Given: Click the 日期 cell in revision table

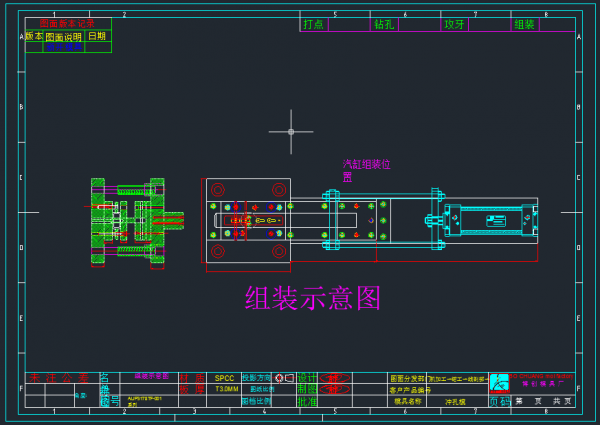Looking at the screenshot, I should coord(97,36).
